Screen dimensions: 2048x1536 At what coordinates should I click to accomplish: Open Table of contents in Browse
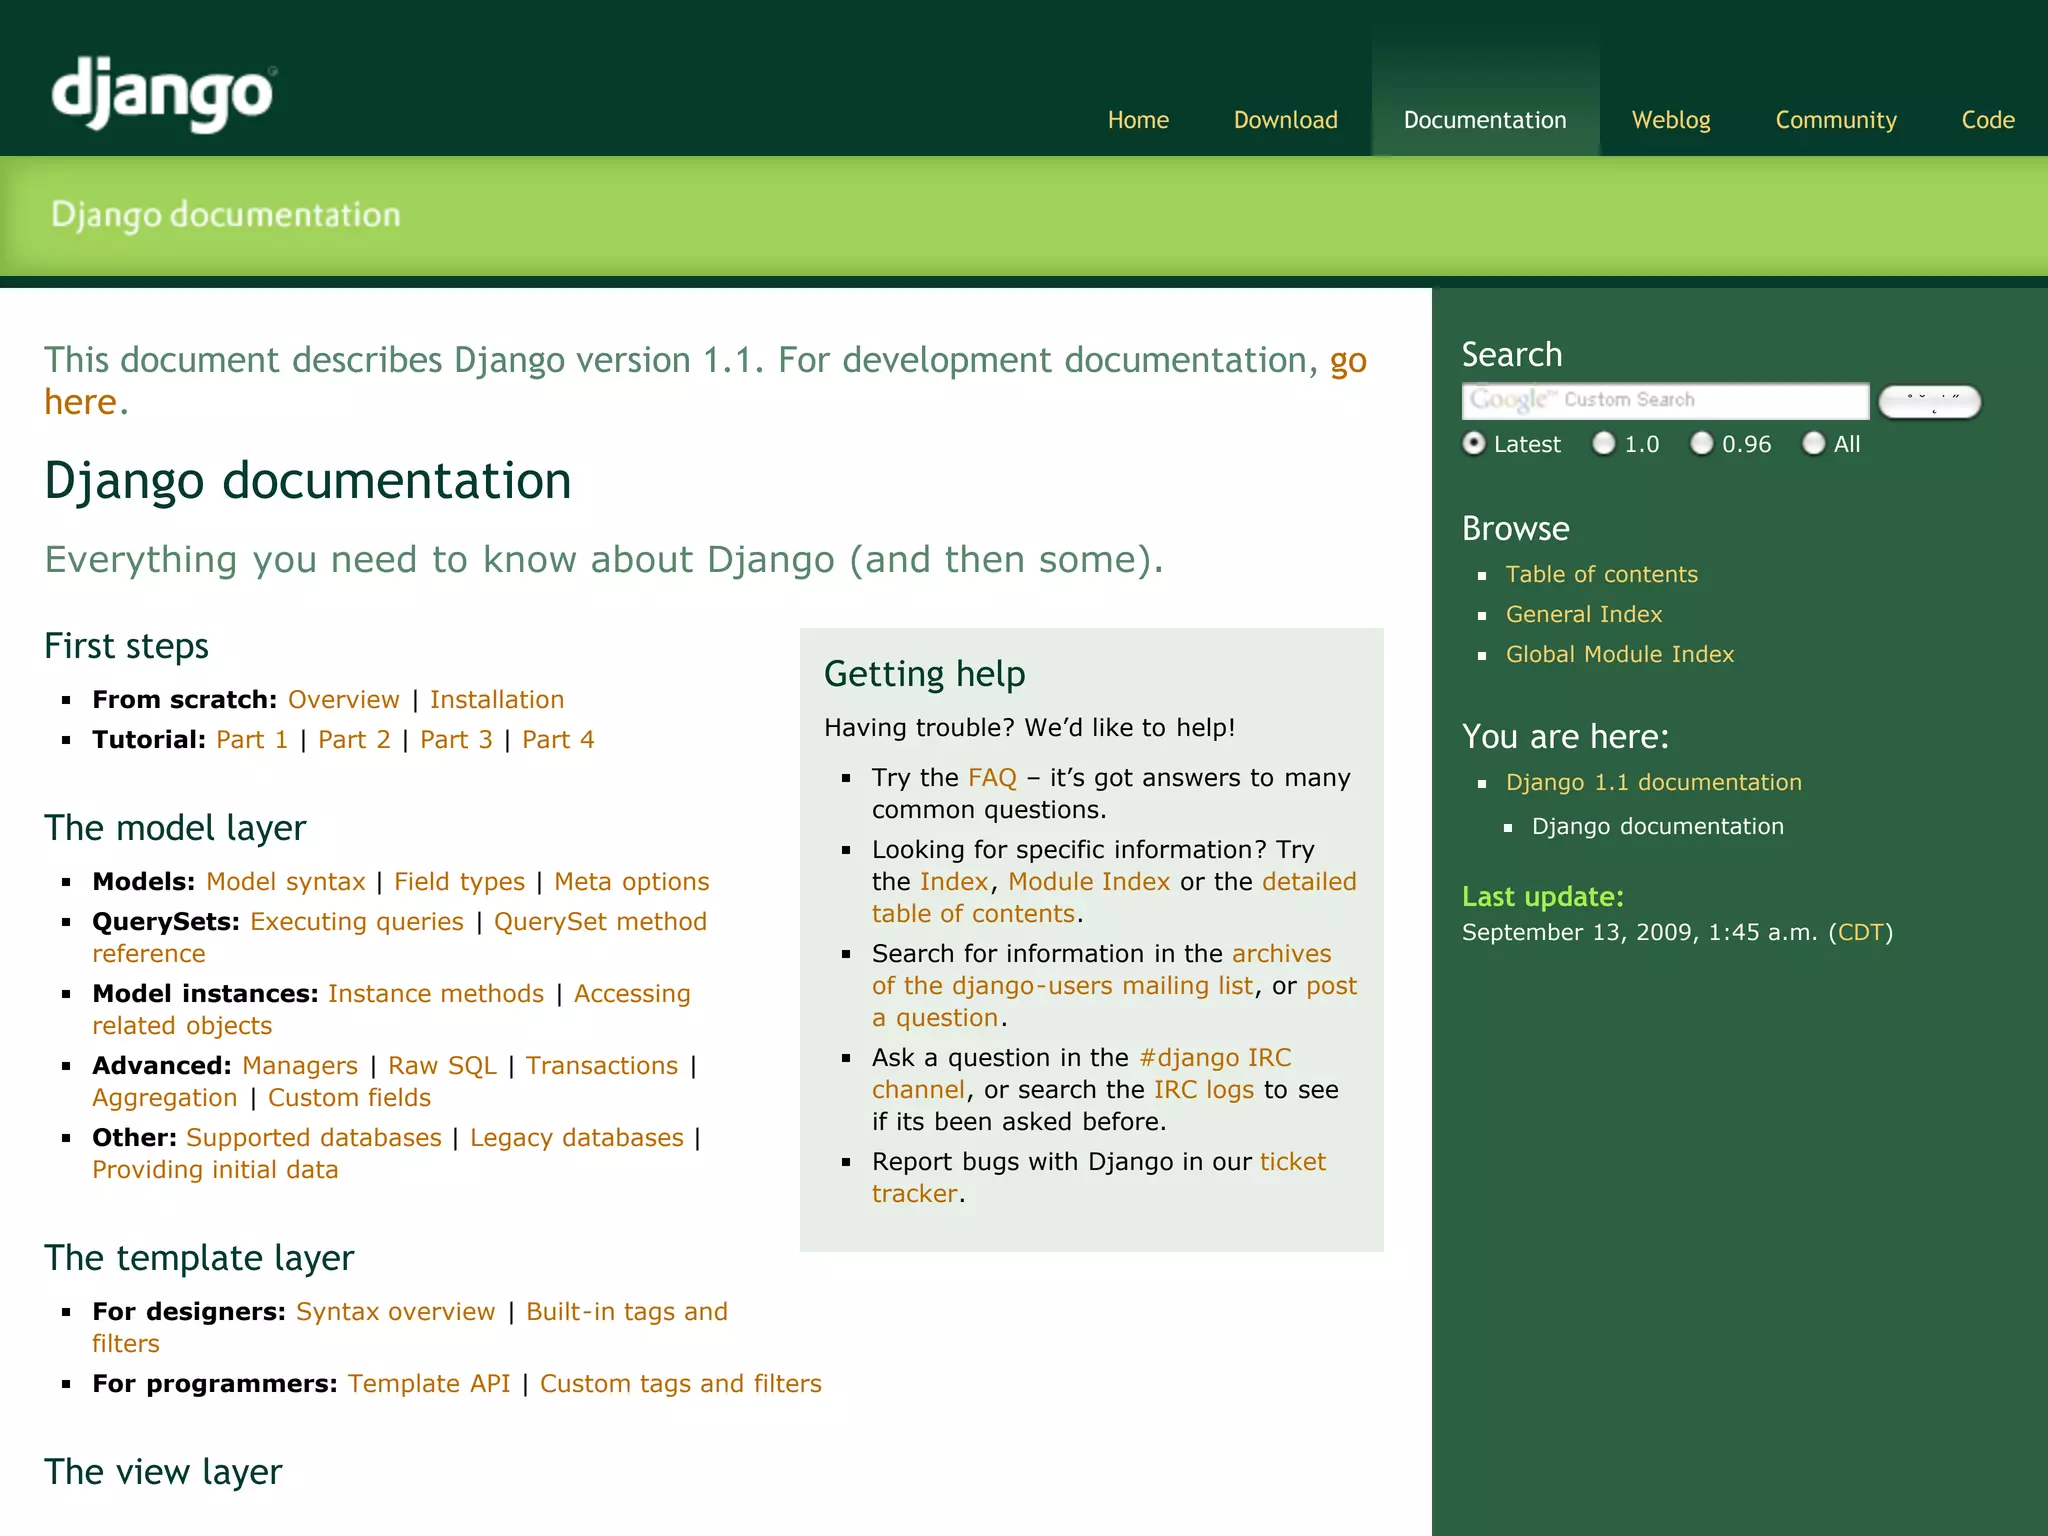[1602, 574]
